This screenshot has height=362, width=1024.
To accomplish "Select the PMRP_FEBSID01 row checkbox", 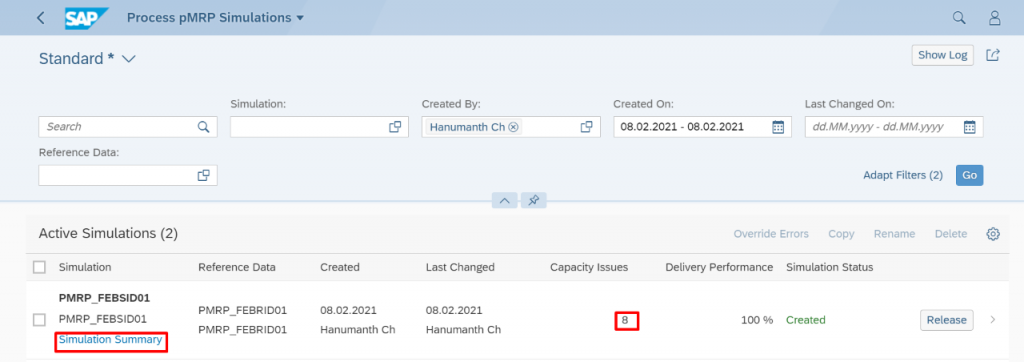I will tap(39, 320).
